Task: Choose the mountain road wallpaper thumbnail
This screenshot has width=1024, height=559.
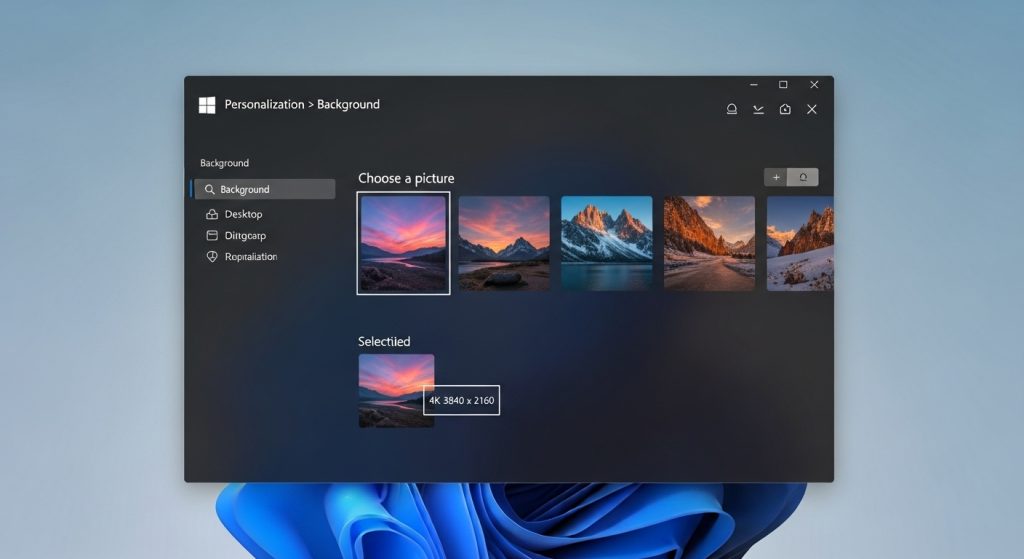Action: tap(709, 243)
